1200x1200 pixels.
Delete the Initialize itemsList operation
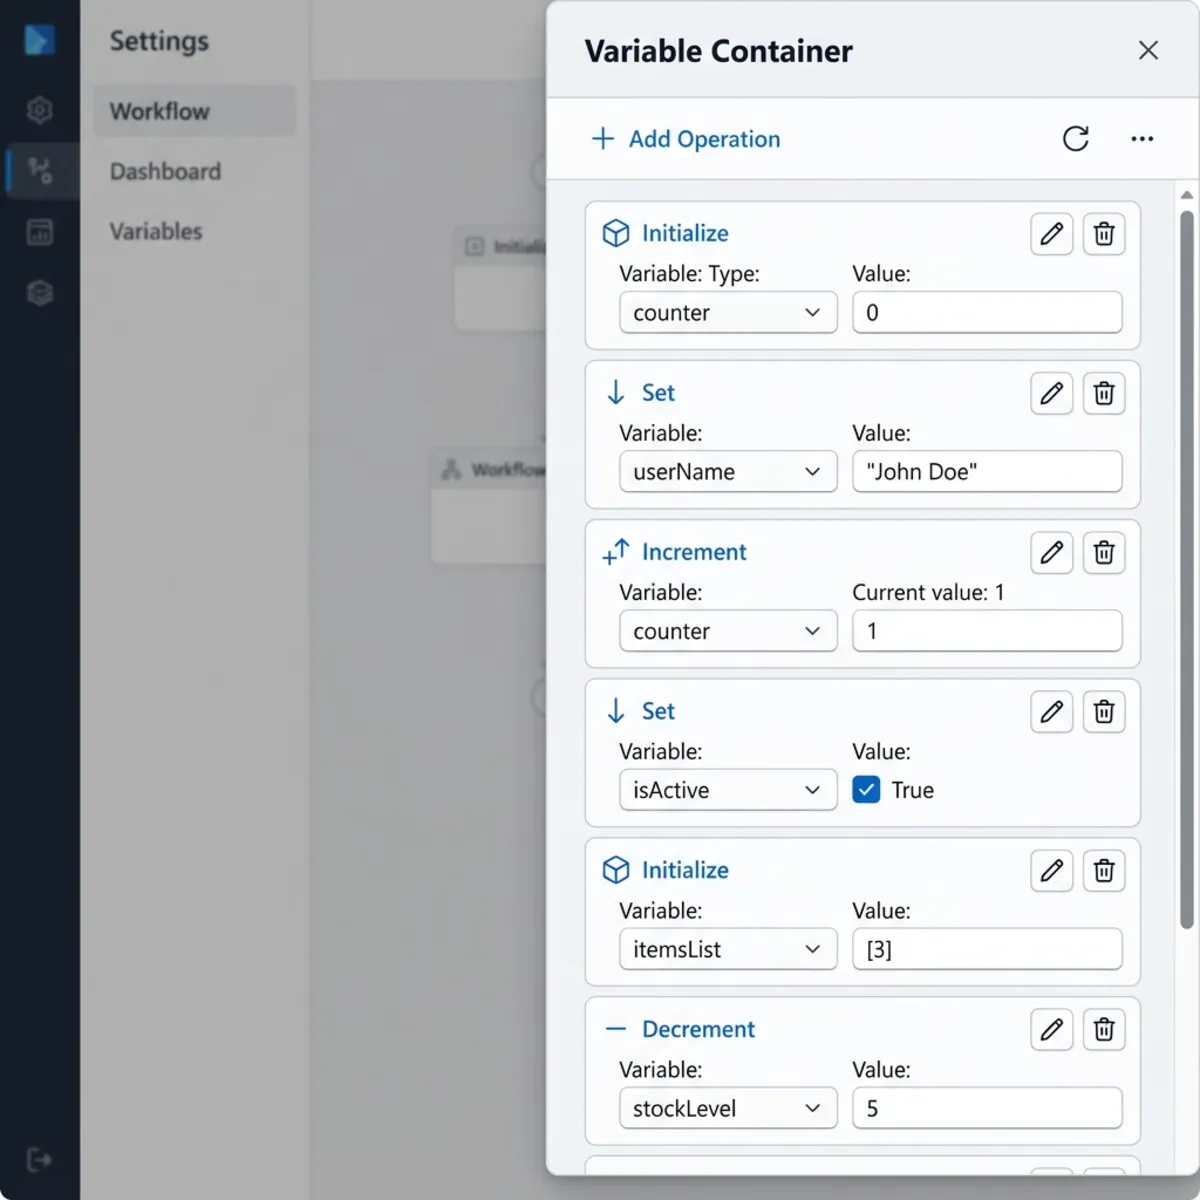click(1104, 870)
